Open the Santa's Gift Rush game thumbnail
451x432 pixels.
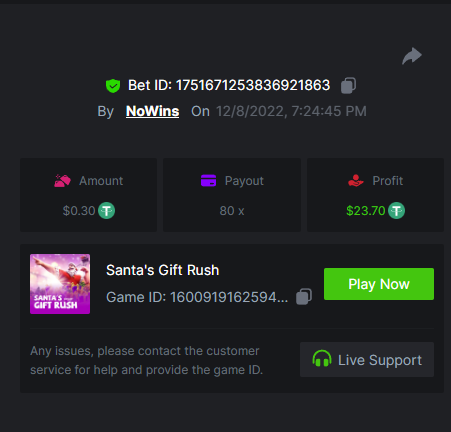60,284
